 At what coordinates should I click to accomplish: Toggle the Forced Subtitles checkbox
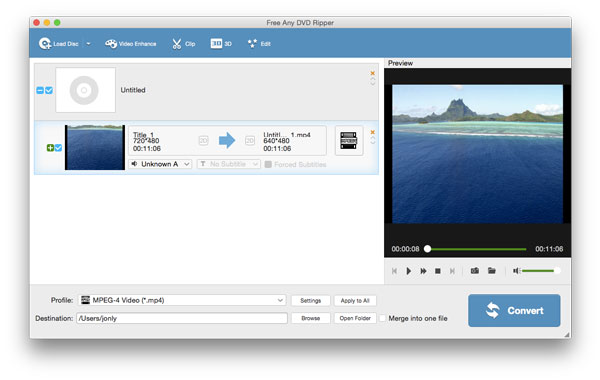[x=268, y=164]
